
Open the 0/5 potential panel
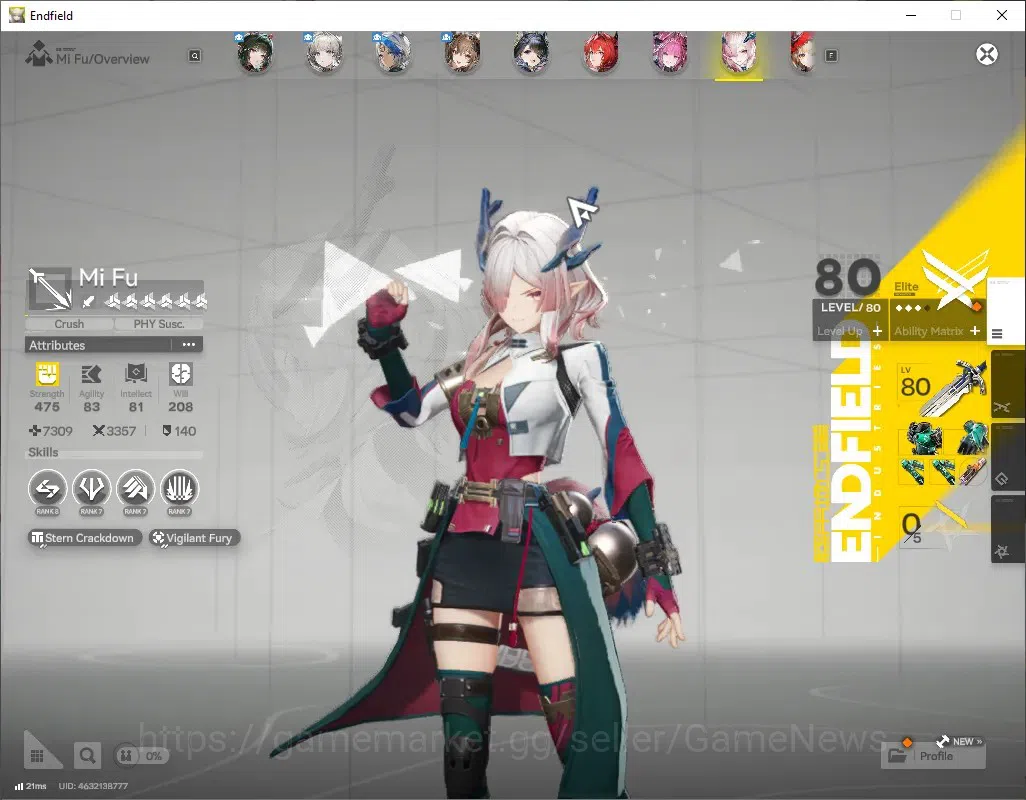(932, 527)
